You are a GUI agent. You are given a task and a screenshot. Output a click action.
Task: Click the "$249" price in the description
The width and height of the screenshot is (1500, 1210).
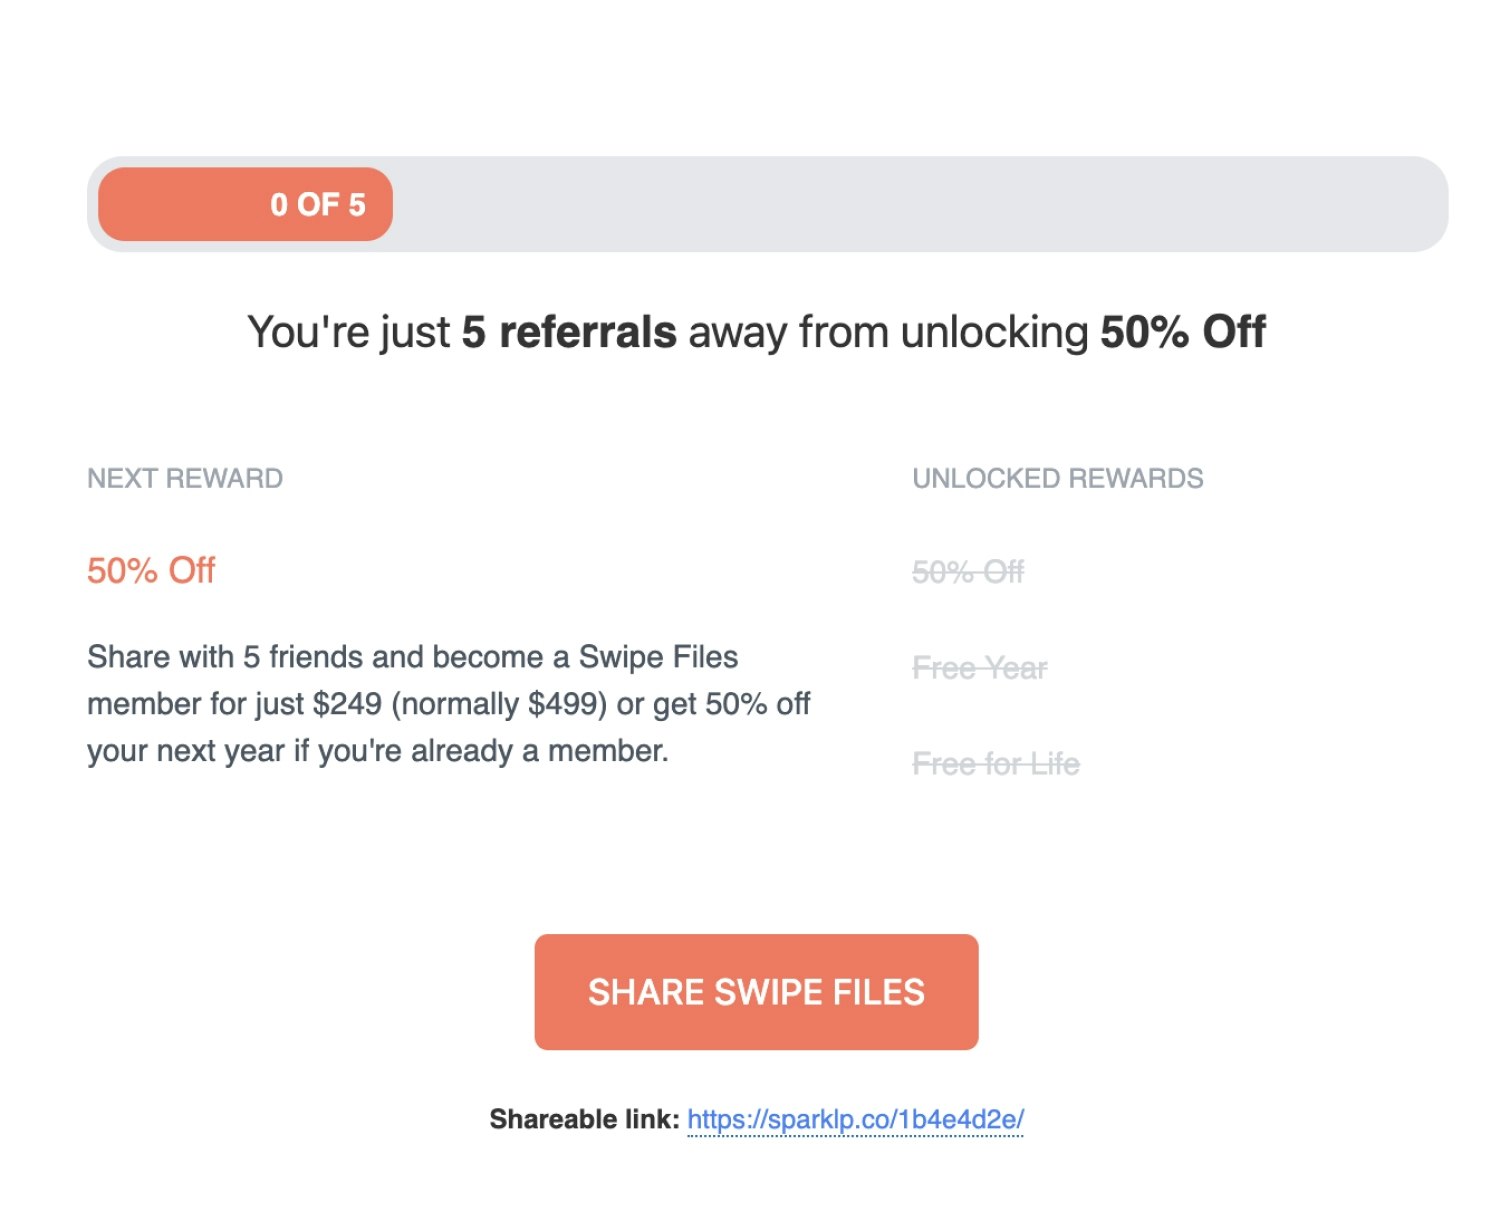pyautogui.click(x=347, y=704)
